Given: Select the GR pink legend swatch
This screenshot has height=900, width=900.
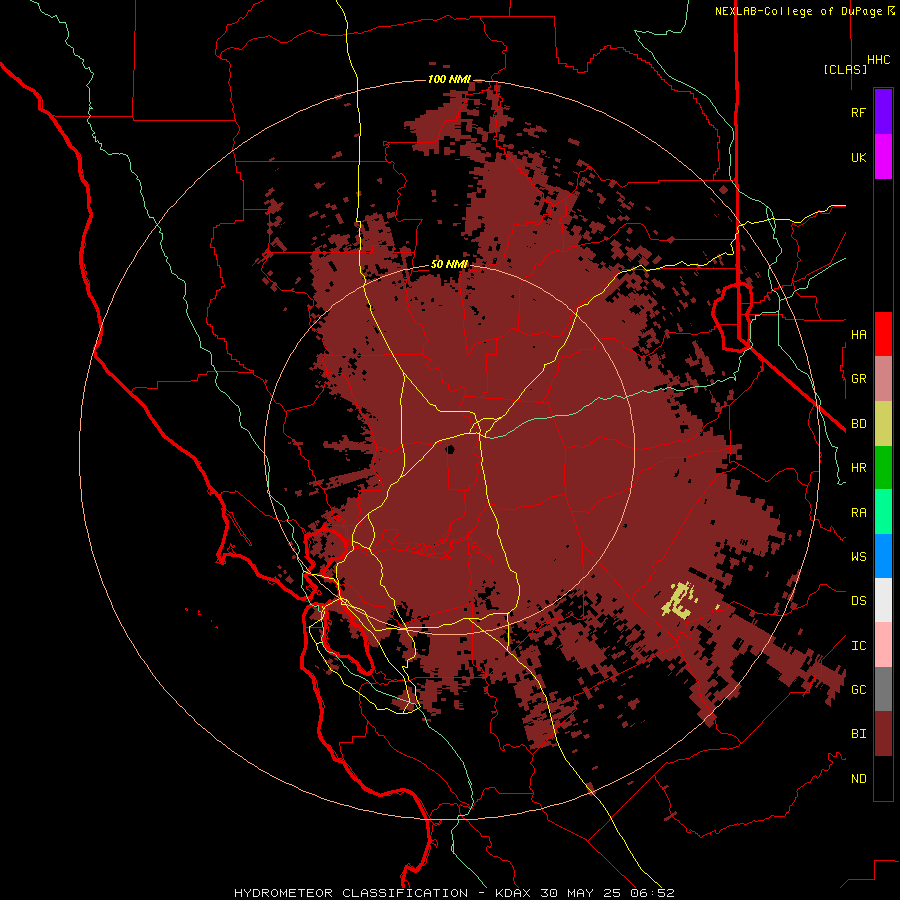Looking at the screenshot, I should click(x=883, y=379).
